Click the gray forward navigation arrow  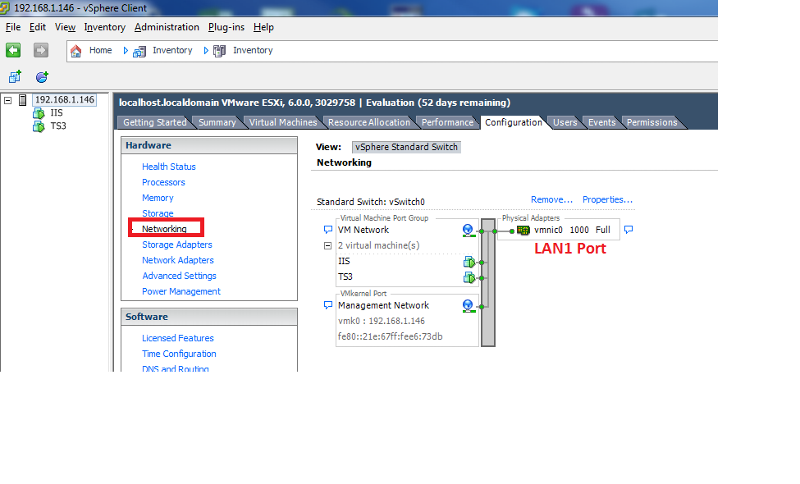41,50
